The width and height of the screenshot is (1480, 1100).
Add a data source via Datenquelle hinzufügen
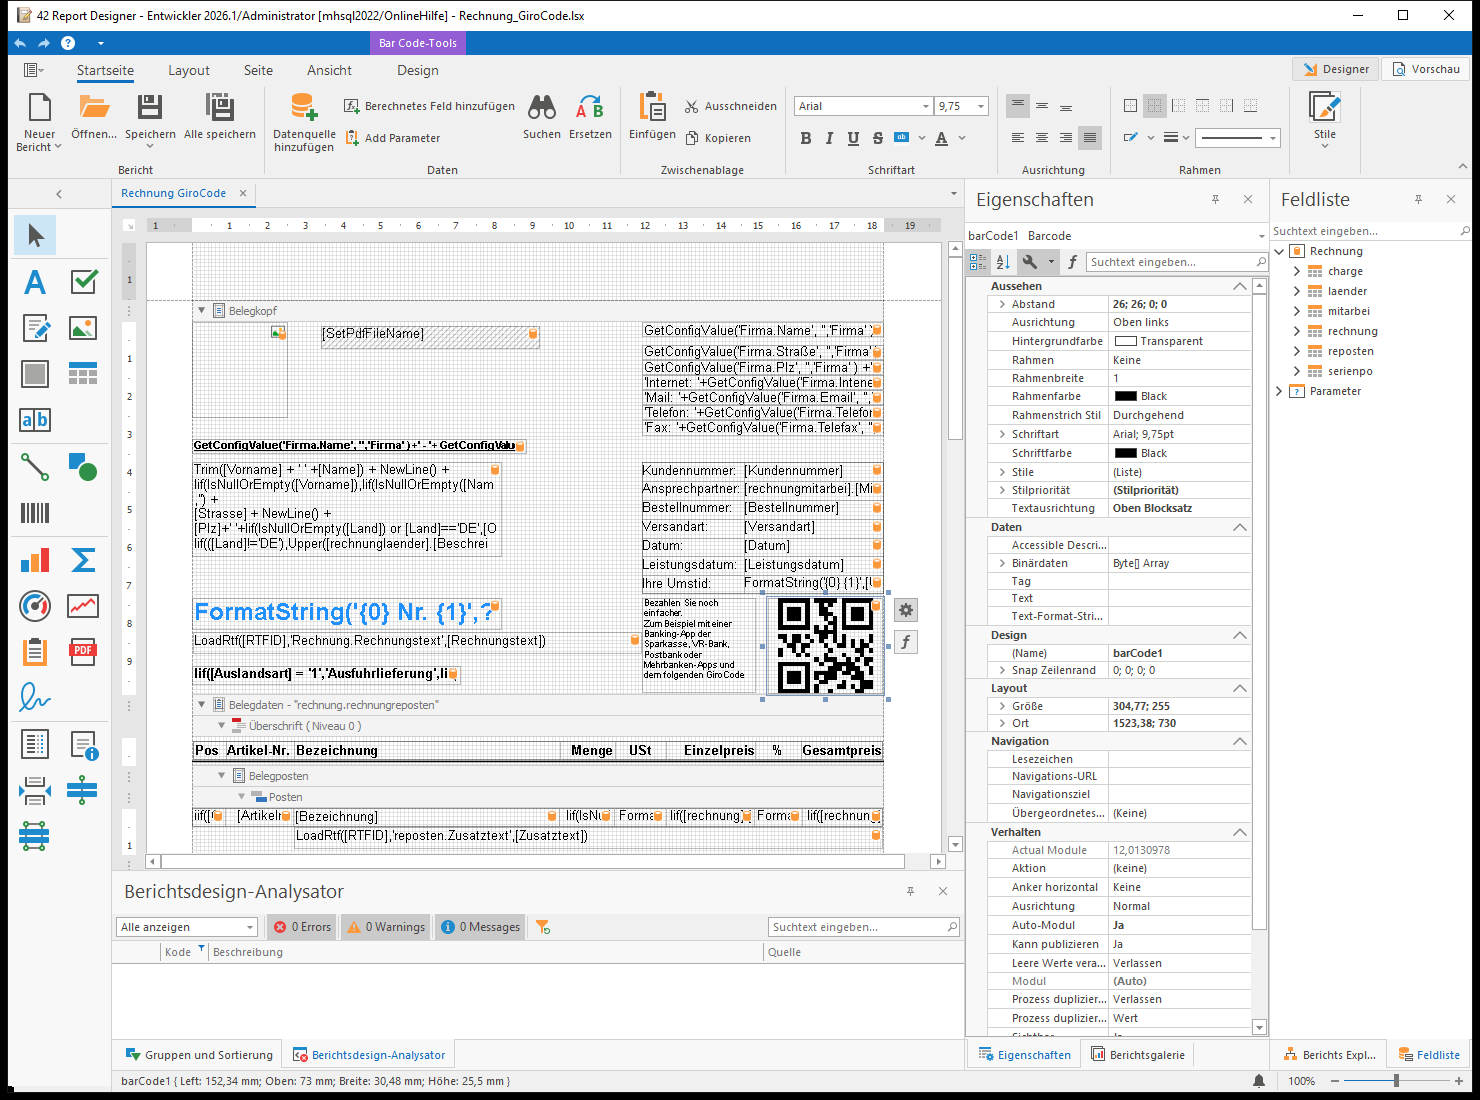304,122
